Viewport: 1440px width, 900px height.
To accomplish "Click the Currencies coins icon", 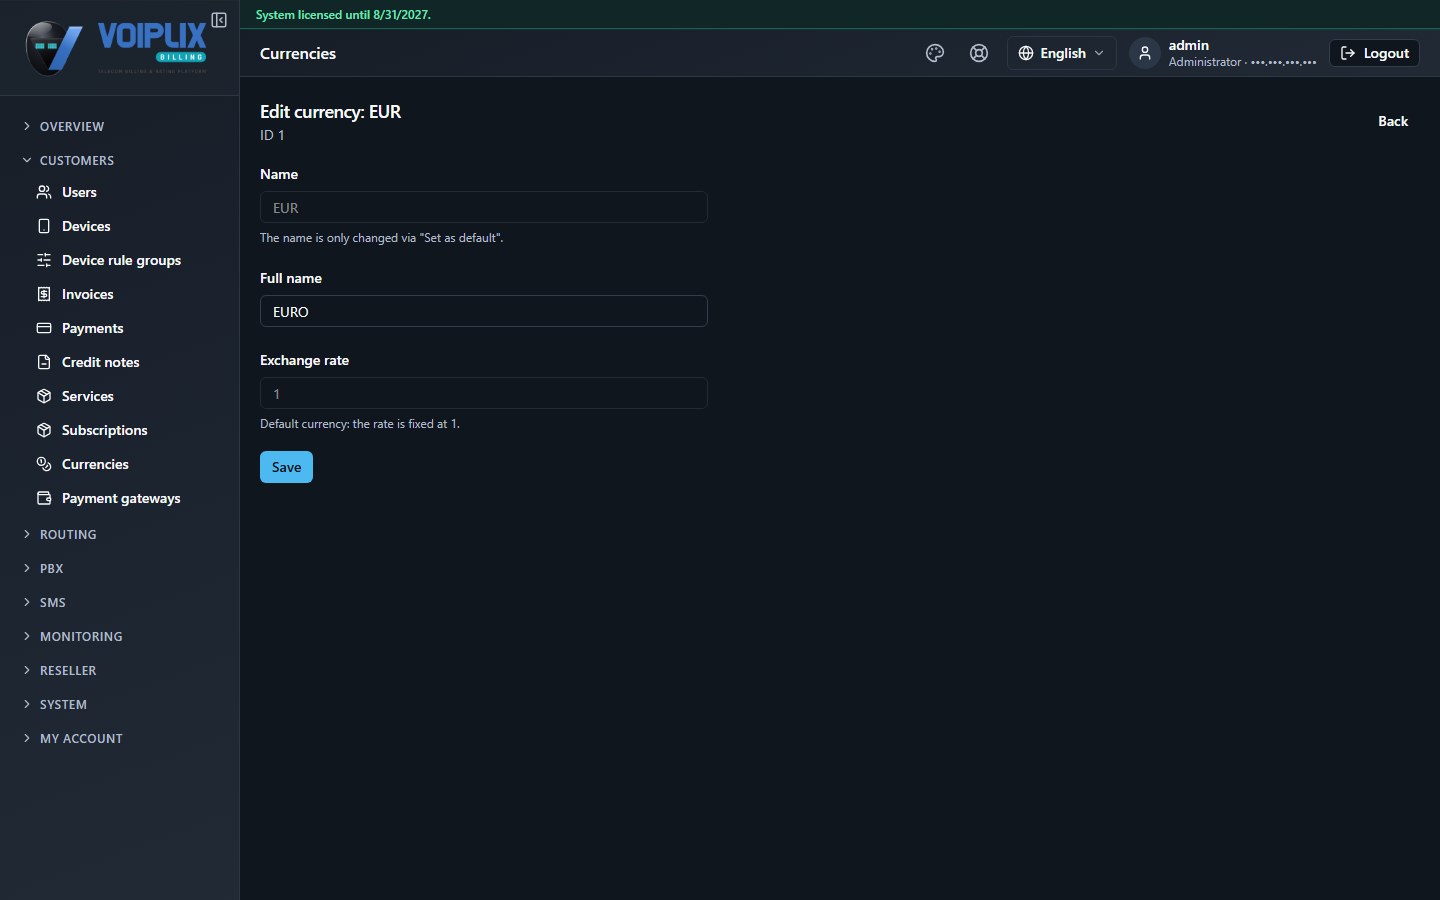I will click(x=44, y=464).
